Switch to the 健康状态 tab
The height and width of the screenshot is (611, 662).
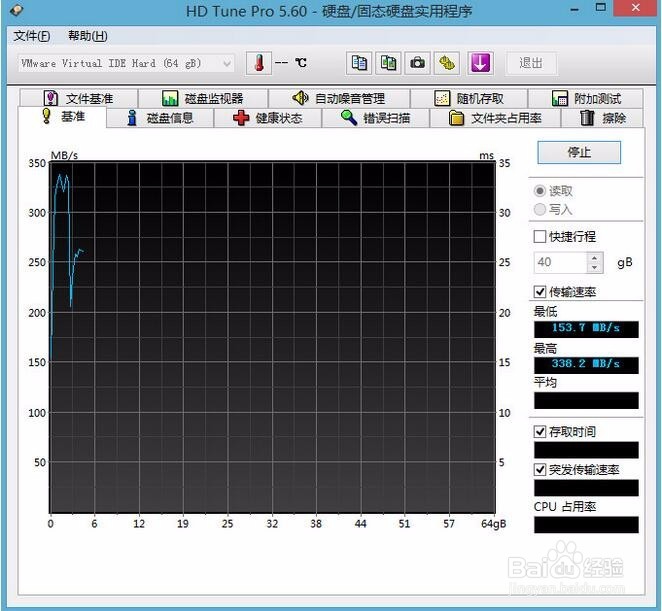click(268, 118)
